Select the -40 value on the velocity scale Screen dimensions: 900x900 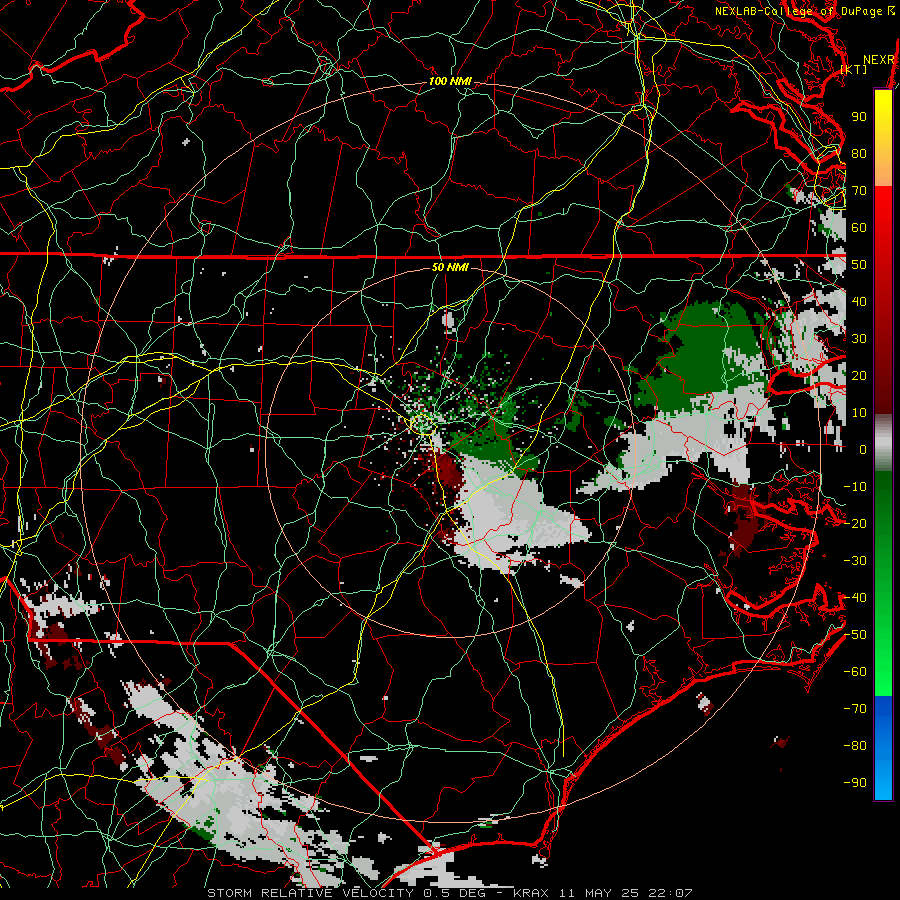tap(855, 598)
